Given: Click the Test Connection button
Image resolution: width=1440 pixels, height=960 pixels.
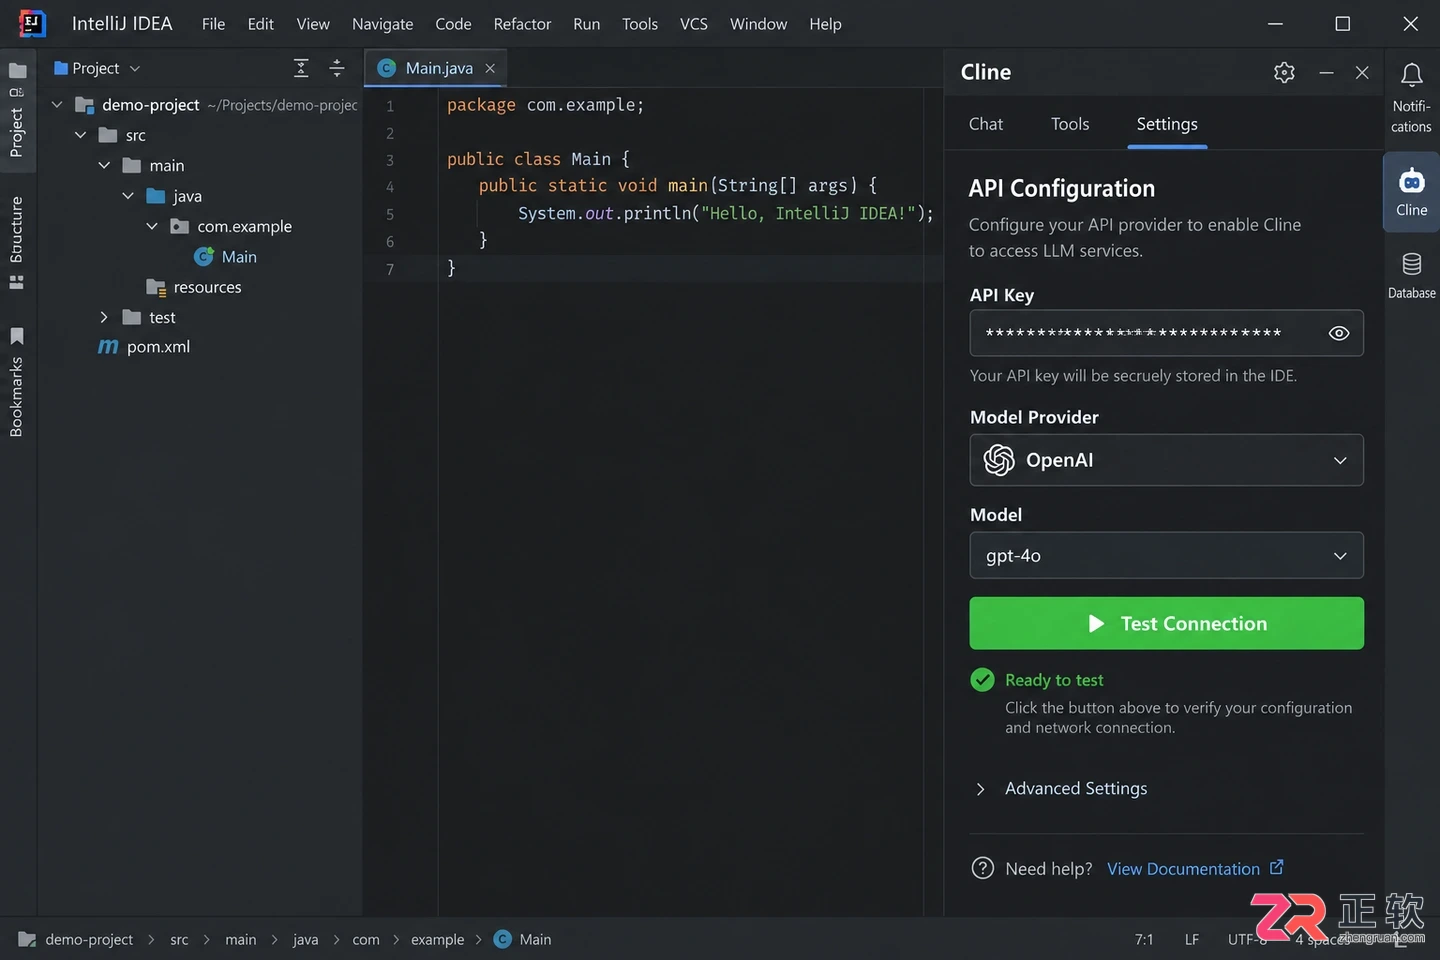Looking at the screenshot, I should click(x=1166, y=623).
